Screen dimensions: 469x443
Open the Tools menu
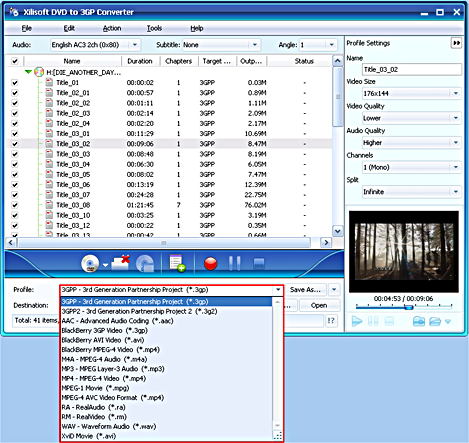[154, 28]
